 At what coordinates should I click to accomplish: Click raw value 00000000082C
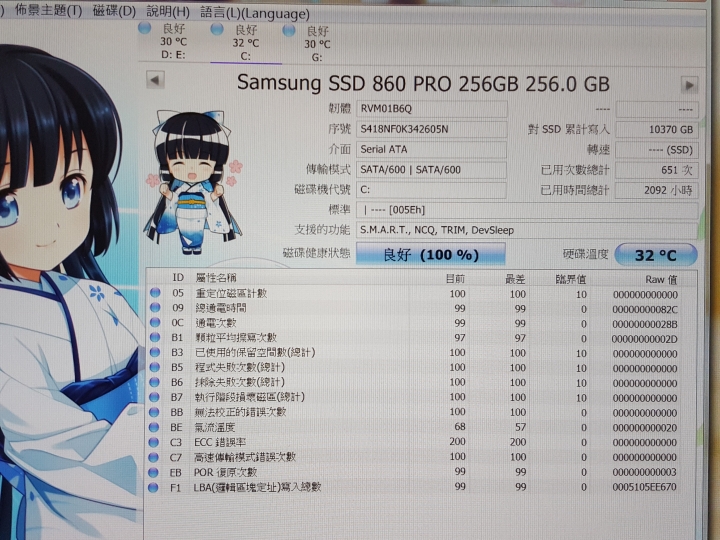point(645,309)
